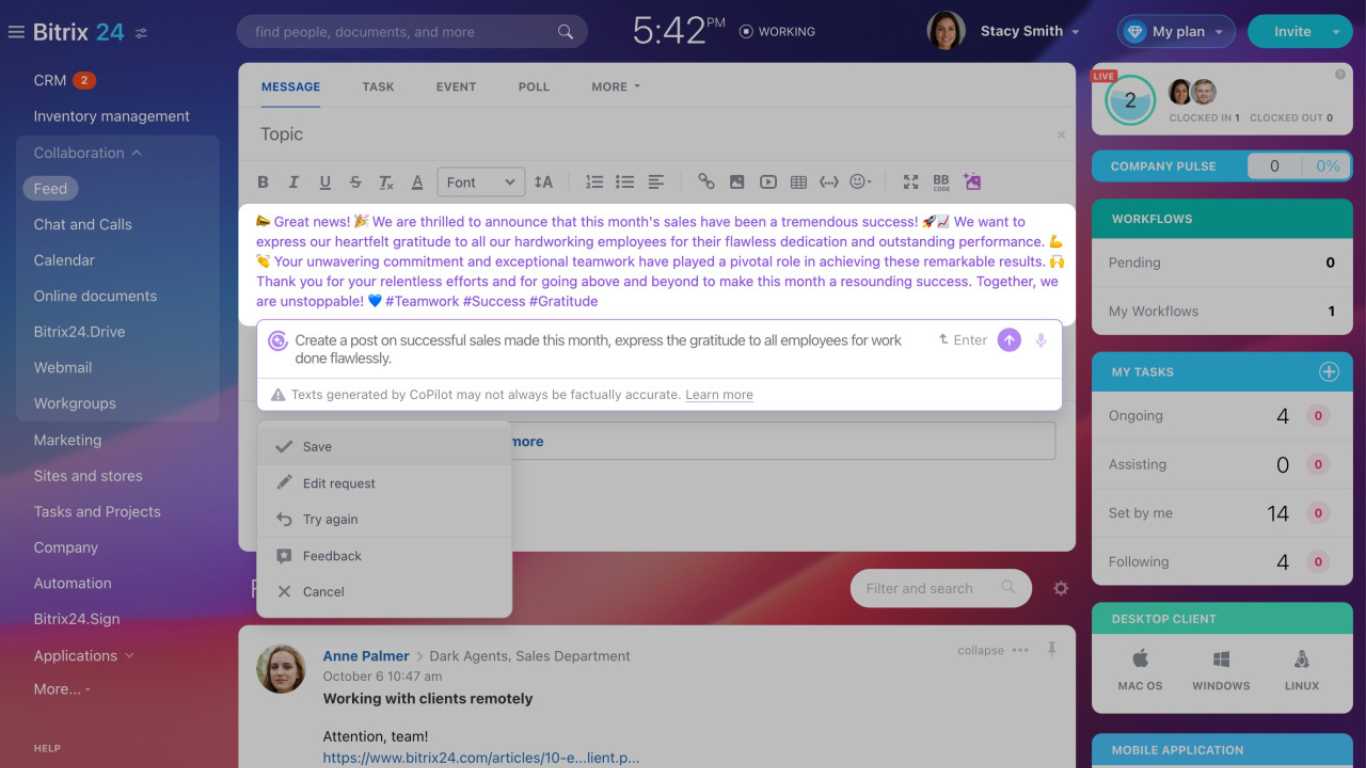Switch to the Poll tab
Screen dimensions: 1366x768
534,87
